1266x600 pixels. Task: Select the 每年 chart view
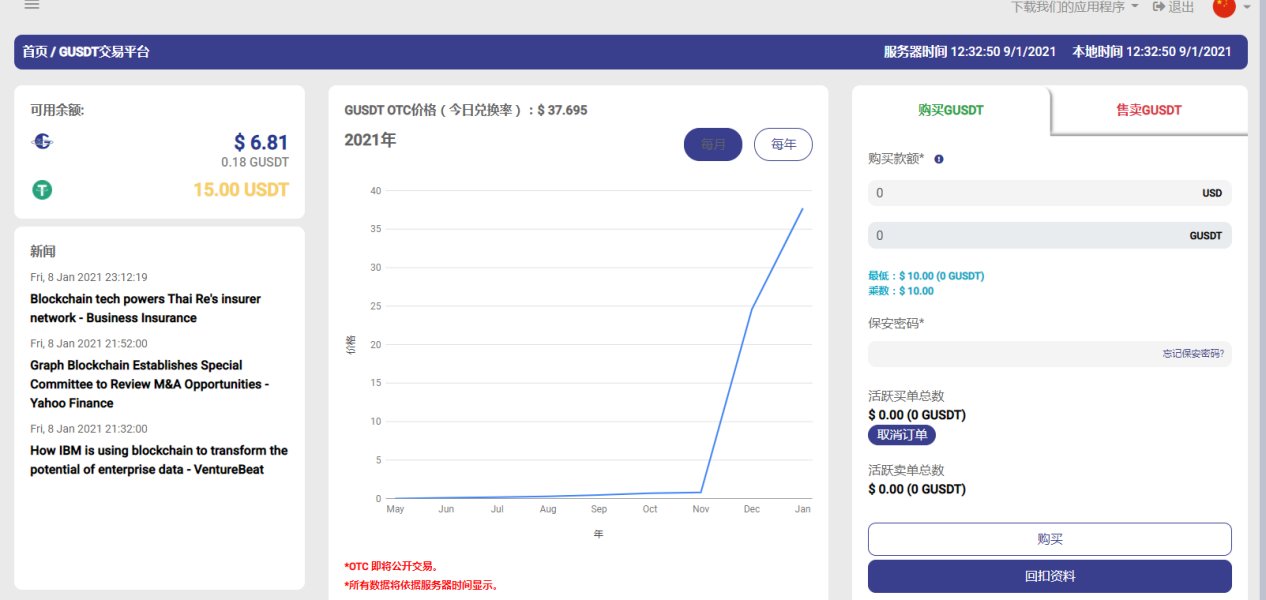point(783,144)
